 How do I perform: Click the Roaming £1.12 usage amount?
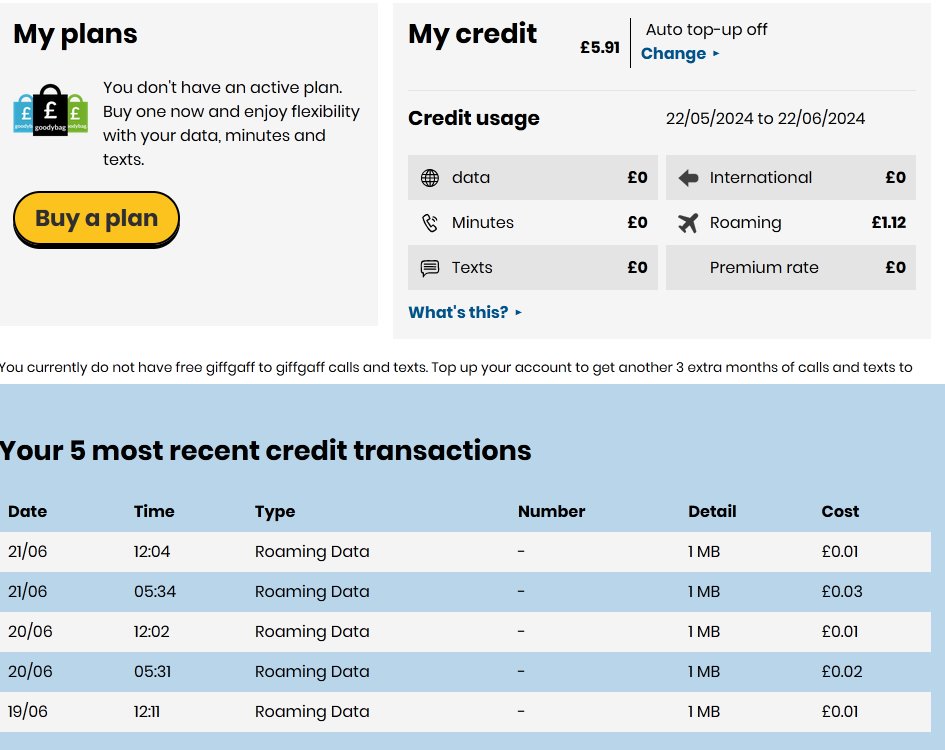click(888, 223)
